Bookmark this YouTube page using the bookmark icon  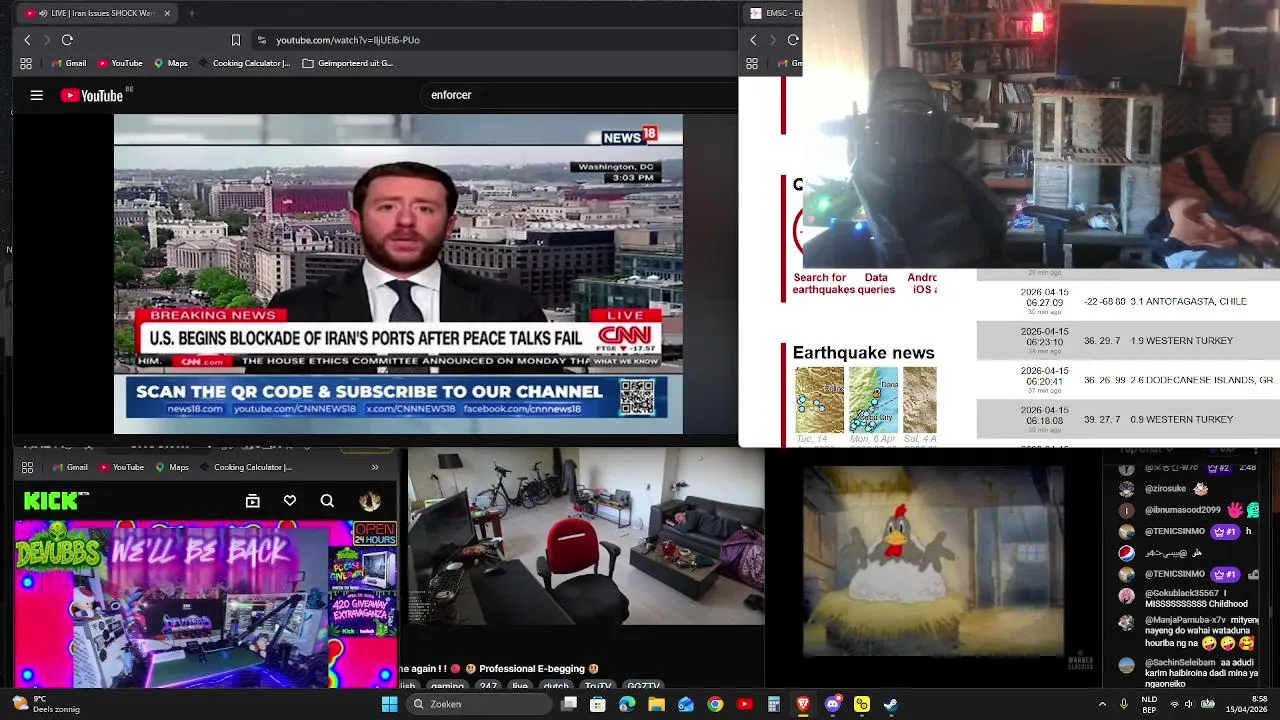236,40
